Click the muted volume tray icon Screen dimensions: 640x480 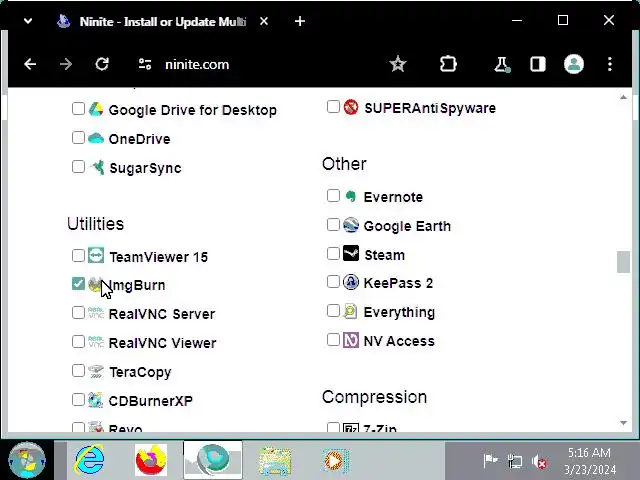[x=539, y=462]
